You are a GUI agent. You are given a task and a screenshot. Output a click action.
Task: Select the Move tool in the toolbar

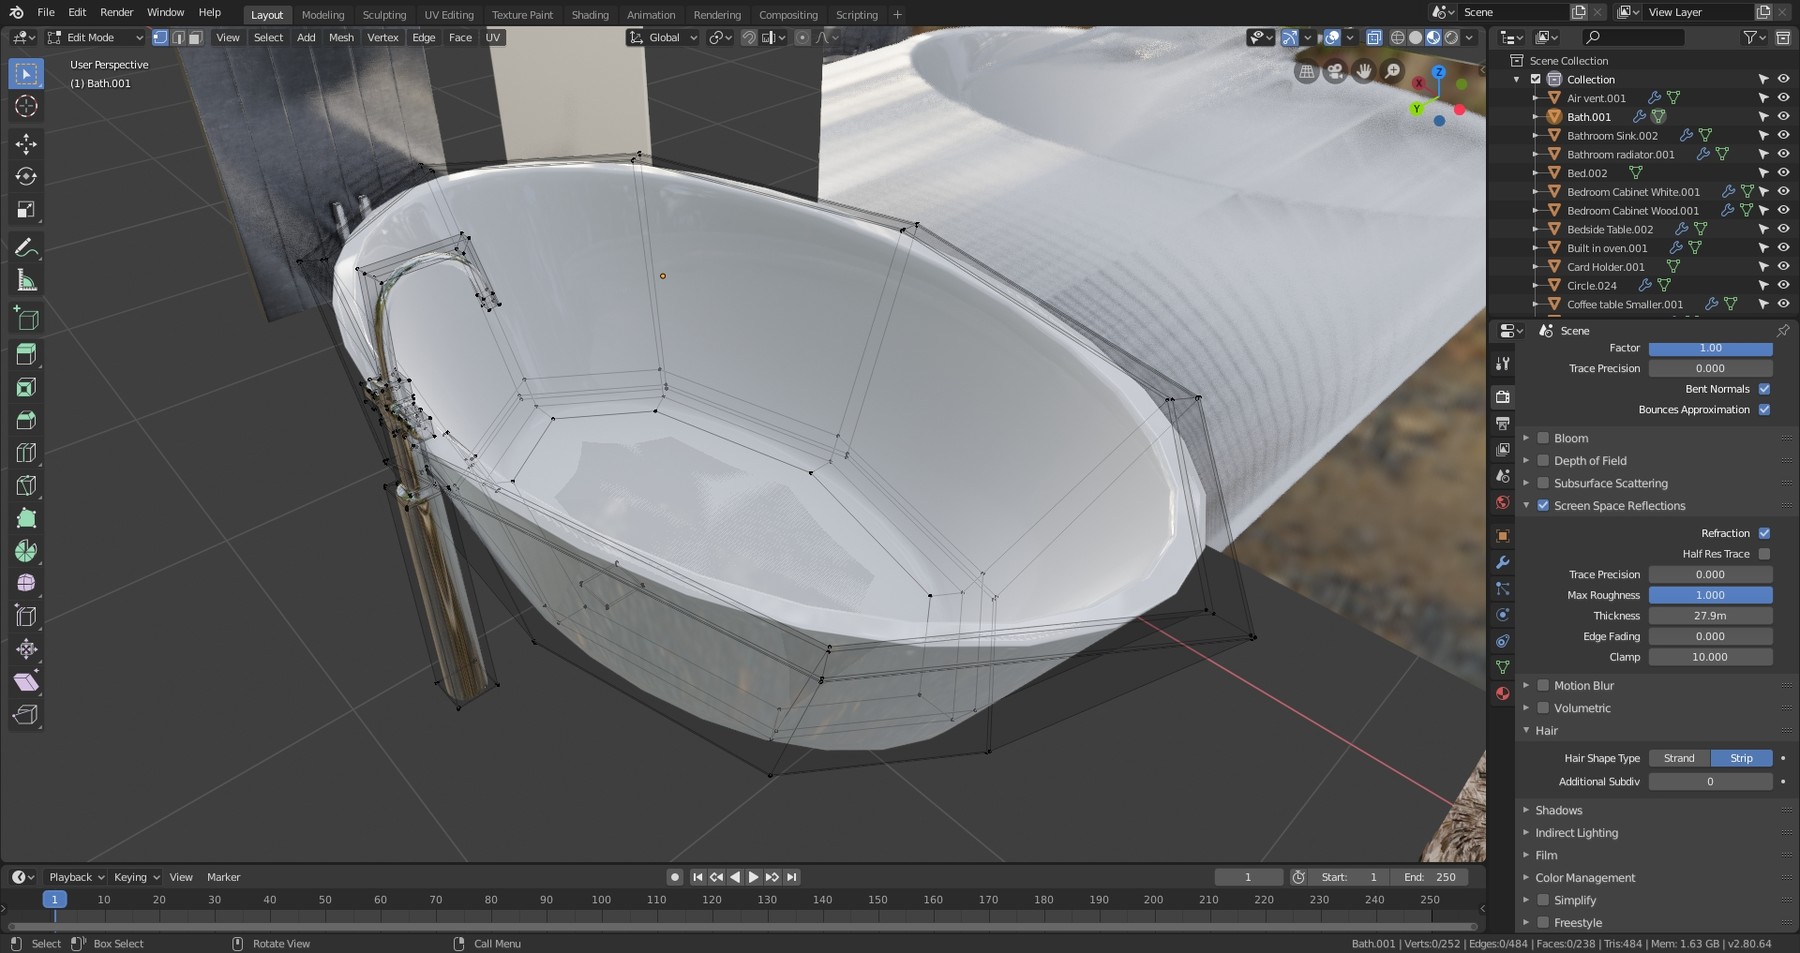(26, 144)
